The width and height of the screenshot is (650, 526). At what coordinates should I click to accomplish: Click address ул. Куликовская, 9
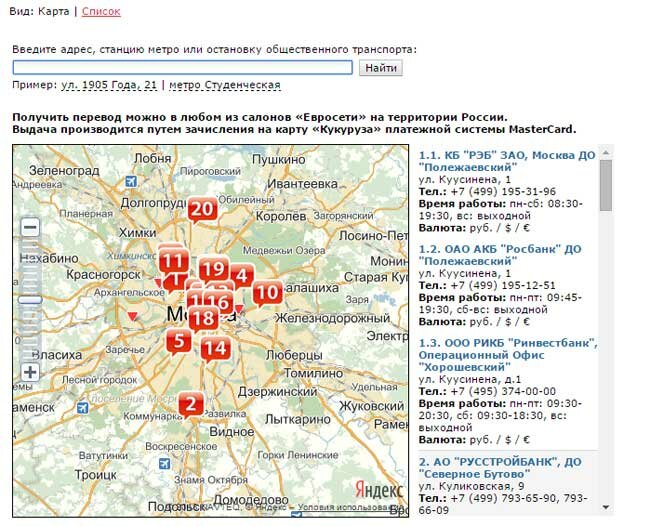click(471, 486)
